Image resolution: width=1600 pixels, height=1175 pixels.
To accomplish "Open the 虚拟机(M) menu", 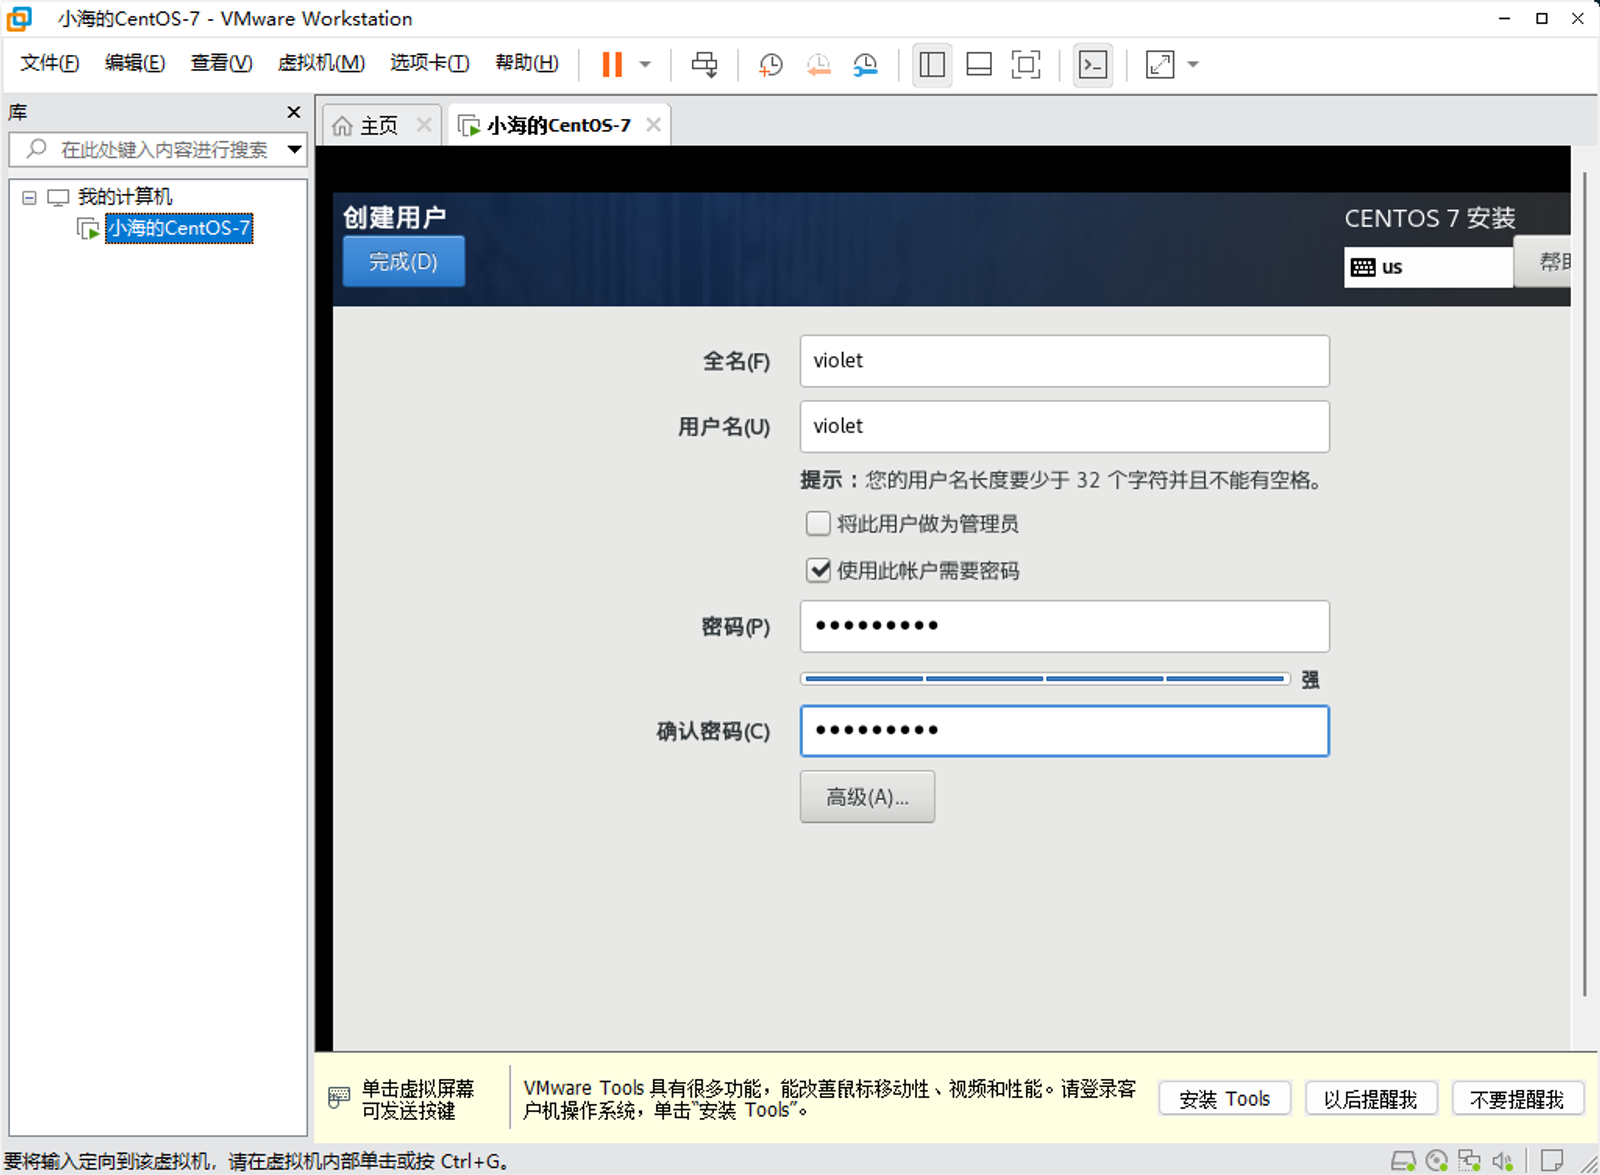I will pos(321,63).
